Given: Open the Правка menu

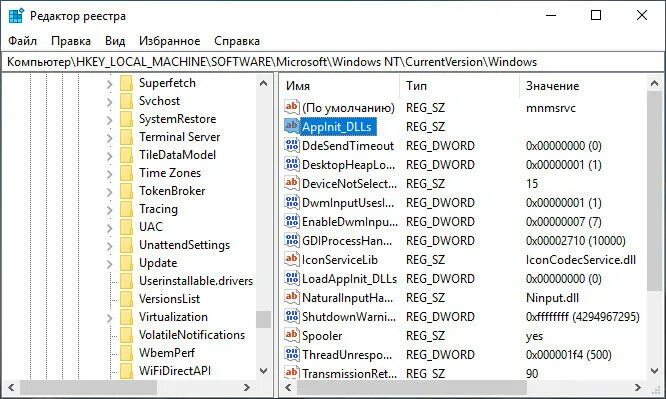Looking at the screenshot, I should pyautogui.click(x=71, y=41).
